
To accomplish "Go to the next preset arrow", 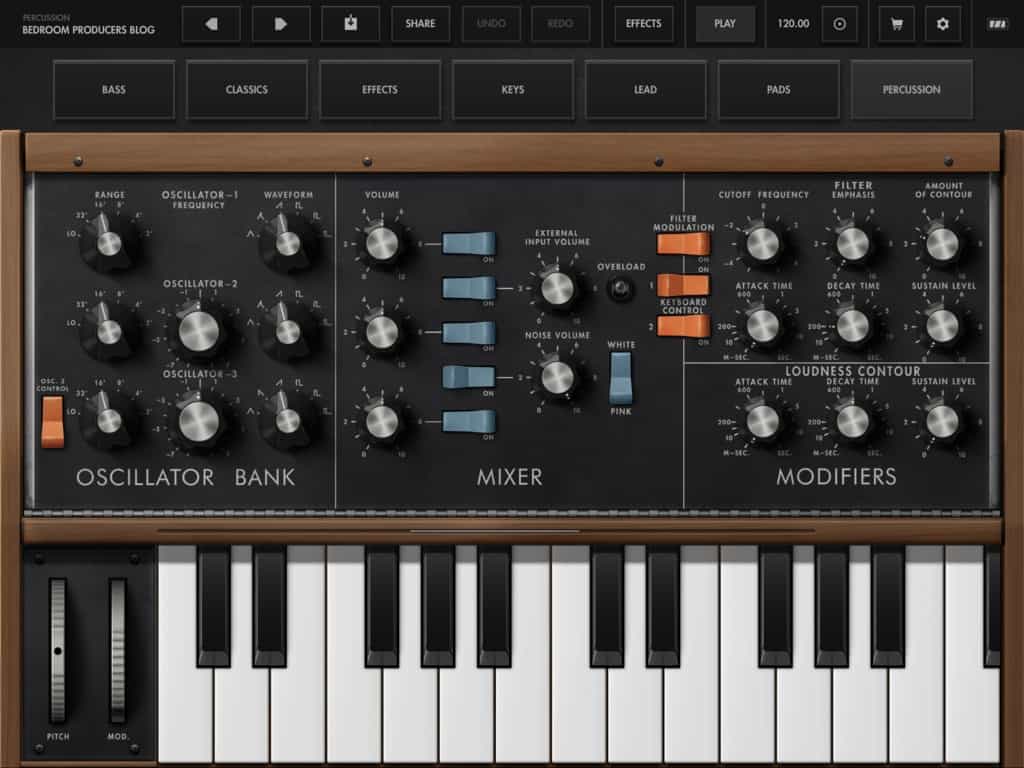I will click(281, 24).
